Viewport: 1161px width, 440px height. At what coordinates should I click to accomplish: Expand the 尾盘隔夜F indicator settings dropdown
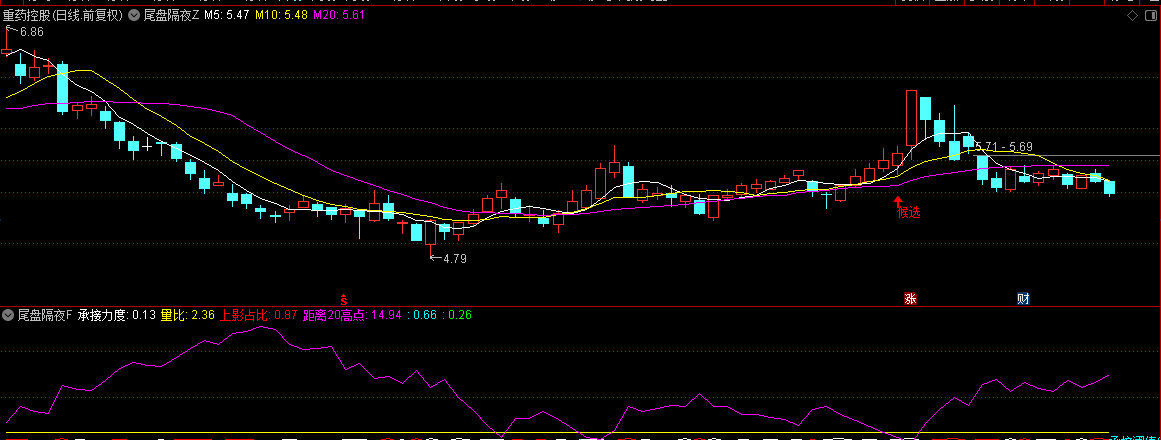click(x=10, y=315)
